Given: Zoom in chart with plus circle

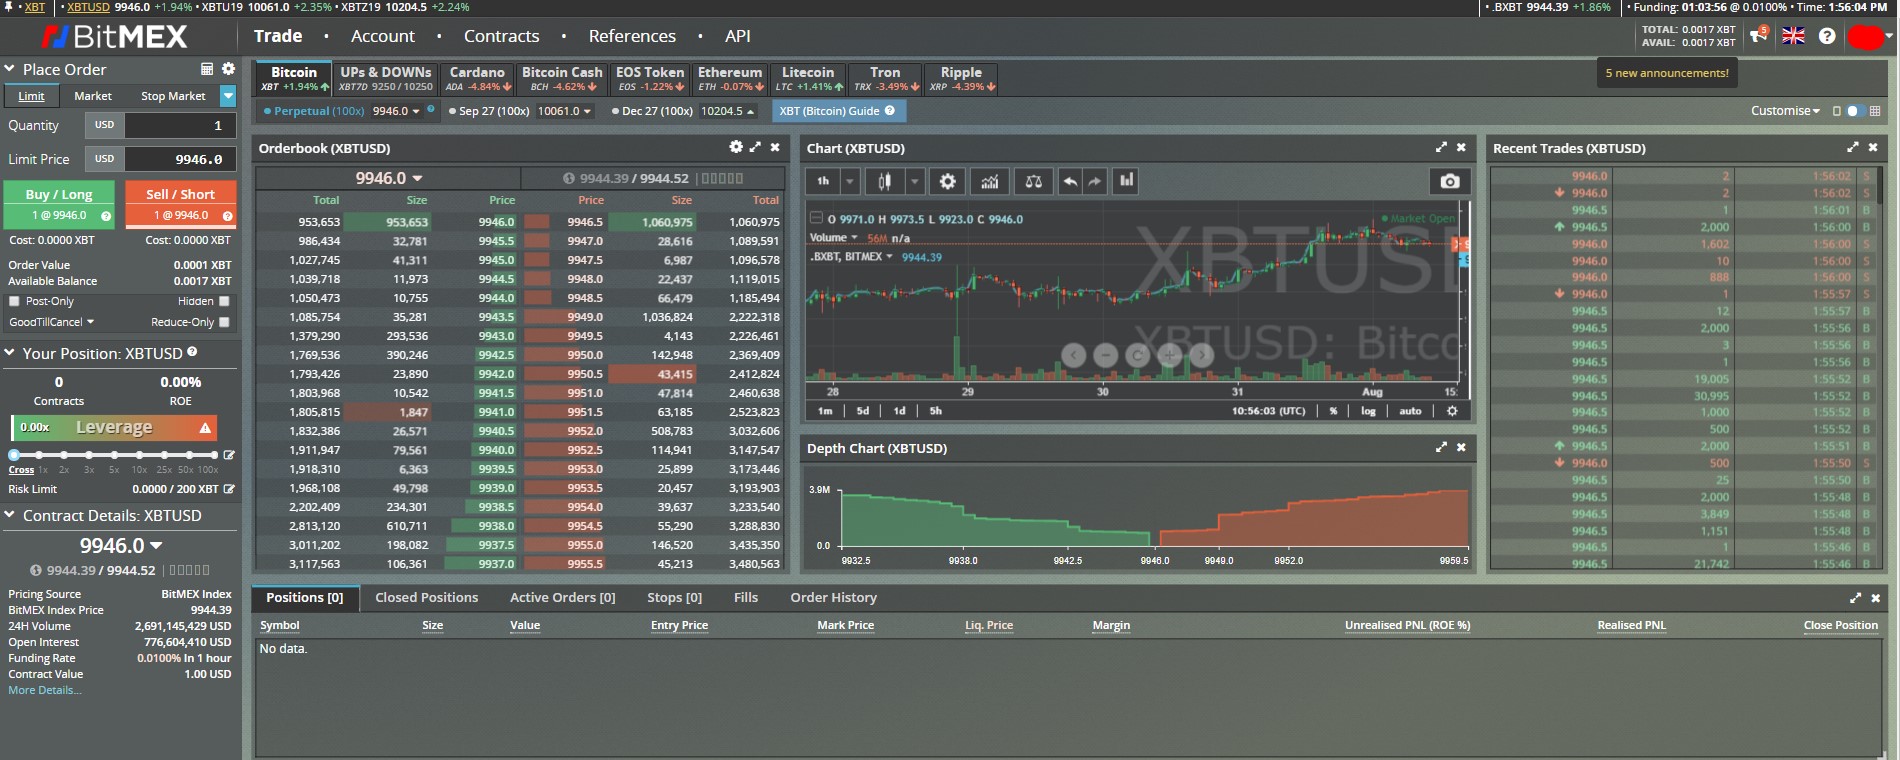Looking at the screenshot, I should point(1169,354).
